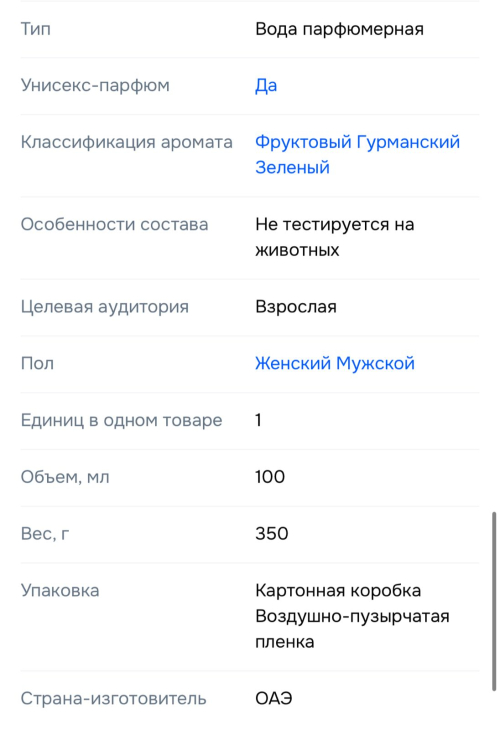The width and height of the screenshot is (500, 729).
Task: Click the 'Воздушно-пузырчатая пленка' packaging text
Action: pyautogui.click(x=352, y=629)
